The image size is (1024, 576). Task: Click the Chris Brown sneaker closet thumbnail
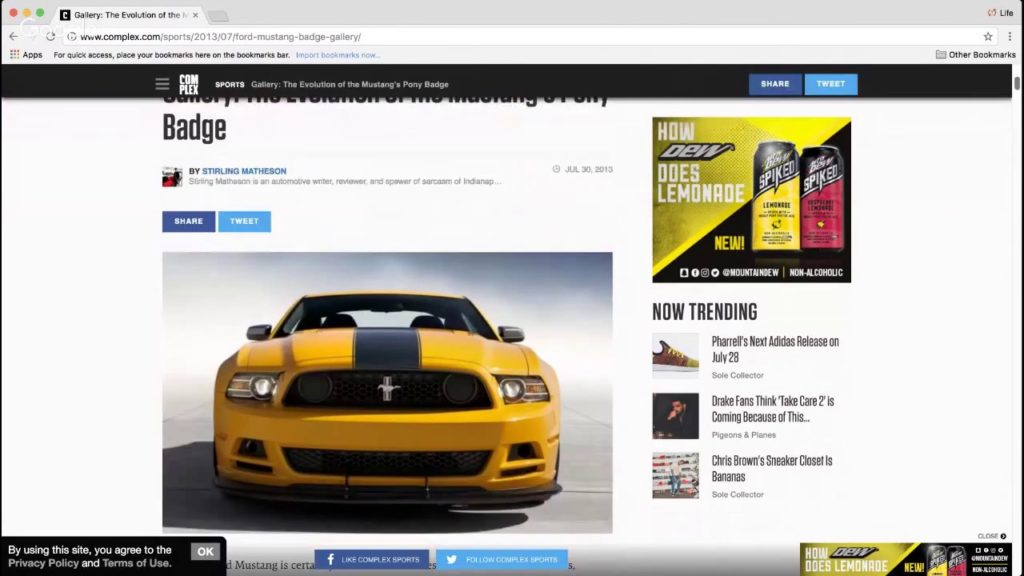(x=675, y=475)
